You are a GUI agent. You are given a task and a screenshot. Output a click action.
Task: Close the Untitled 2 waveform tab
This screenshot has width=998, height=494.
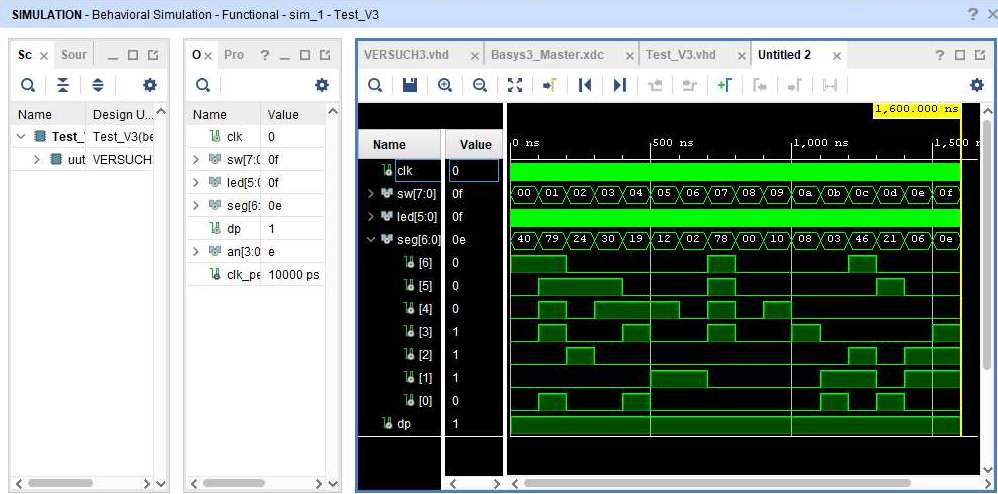(x=837, y=56)
